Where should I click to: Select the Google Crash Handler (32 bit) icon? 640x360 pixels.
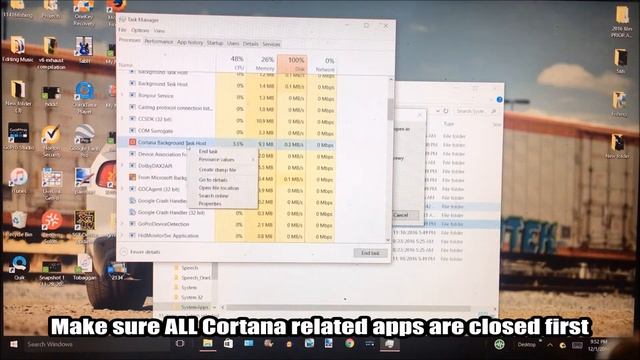pos(132,212)
